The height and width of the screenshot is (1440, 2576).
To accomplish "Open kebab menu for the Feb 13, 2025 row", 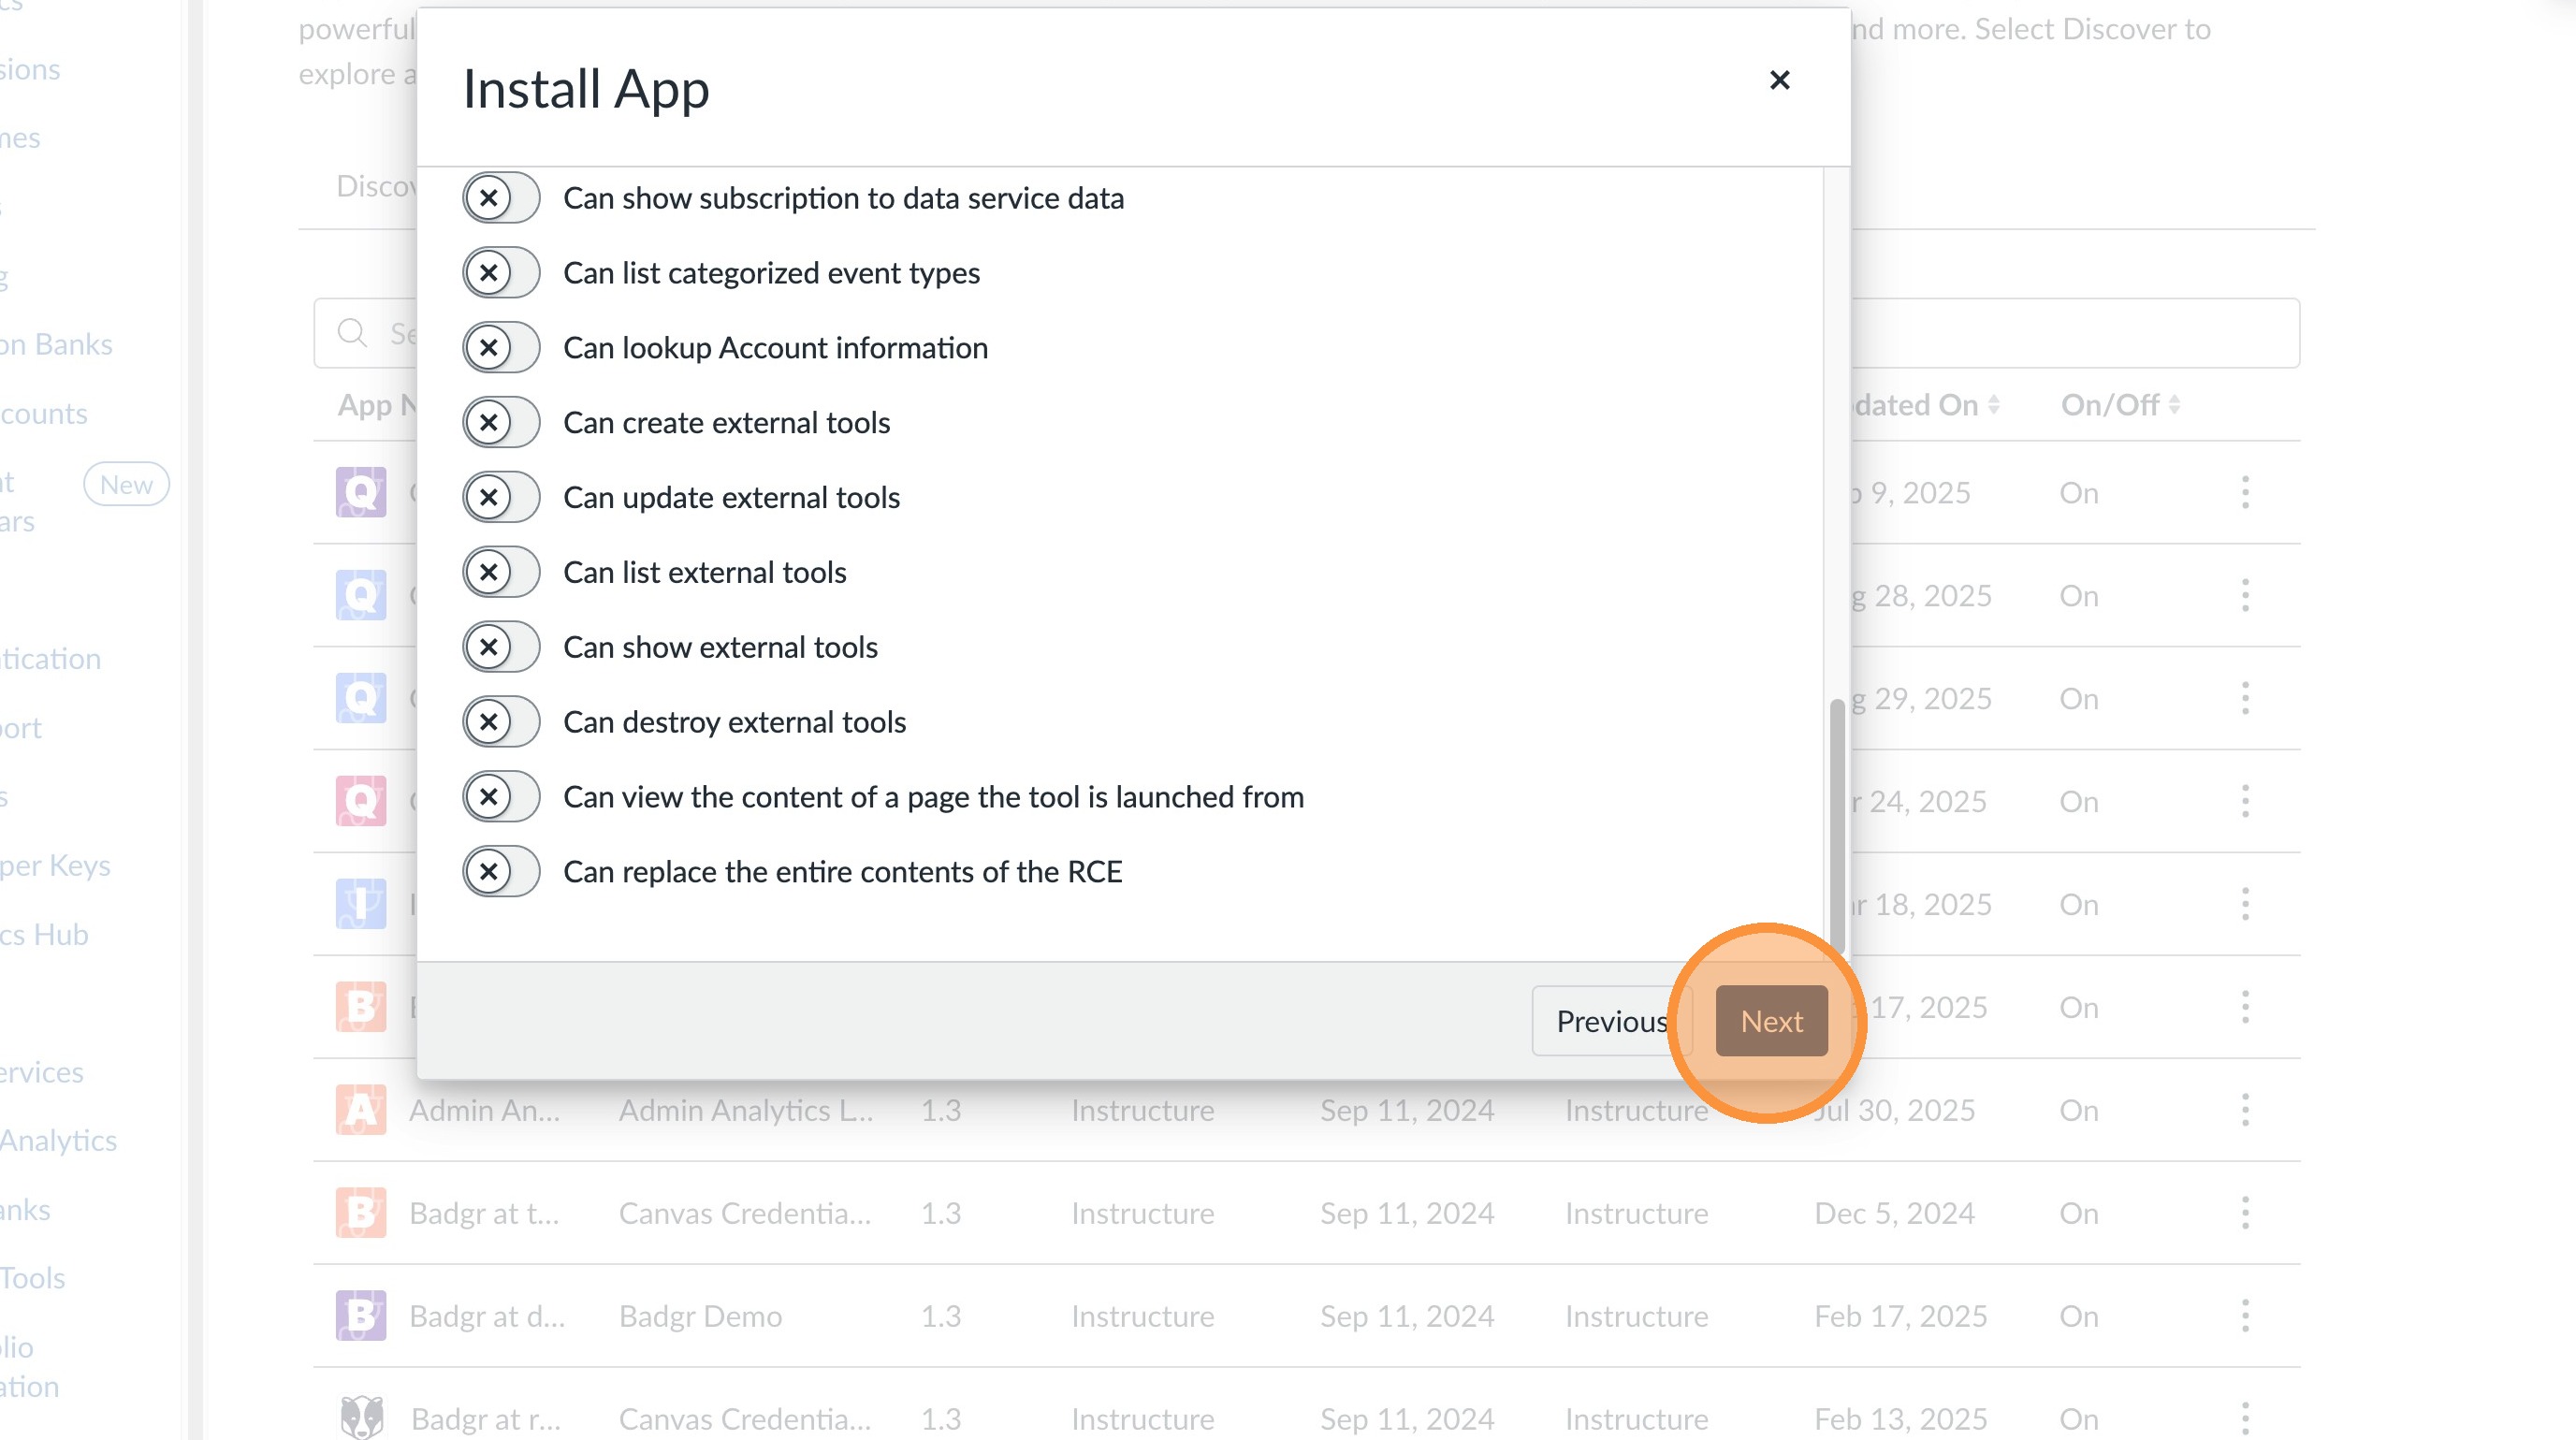I will 2245,1417.
